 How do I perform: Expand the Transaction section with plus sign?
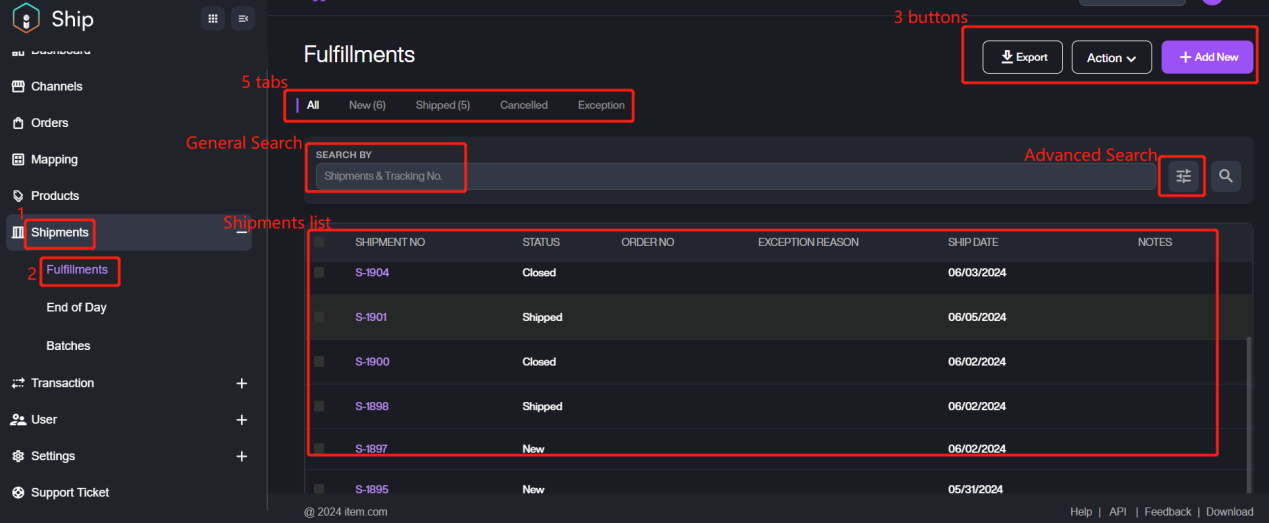(241, 383)
